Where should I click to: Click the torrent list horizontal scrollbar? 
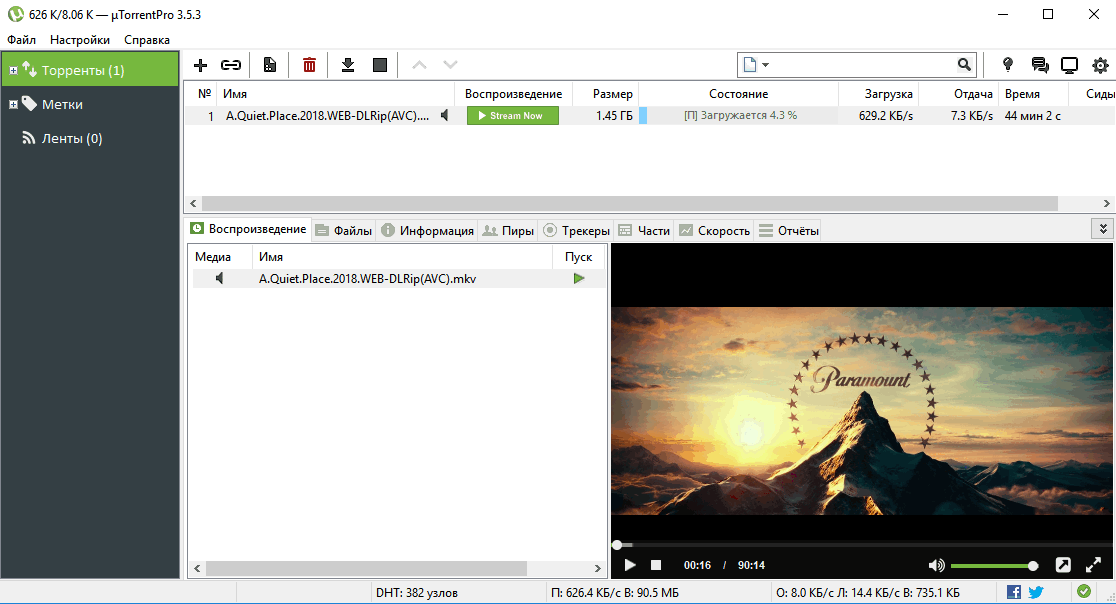click(x=629, y=203)
